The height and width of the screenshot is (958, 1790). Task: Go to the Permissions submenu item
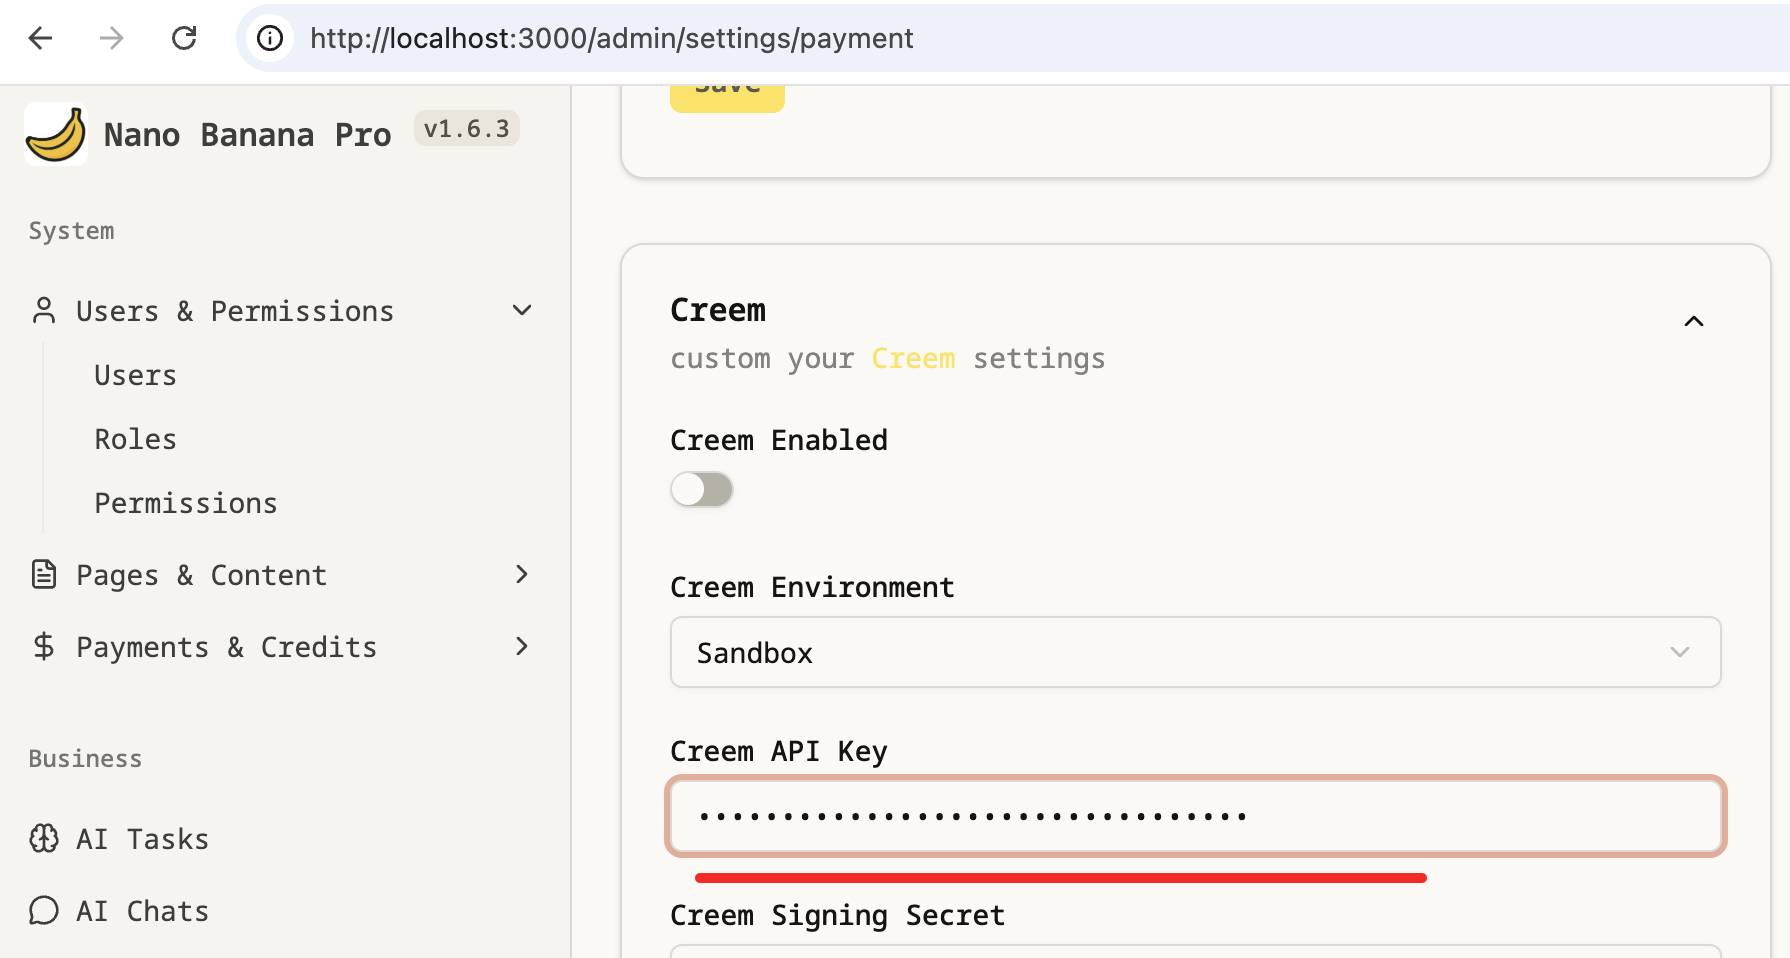[x=185, y=503]
